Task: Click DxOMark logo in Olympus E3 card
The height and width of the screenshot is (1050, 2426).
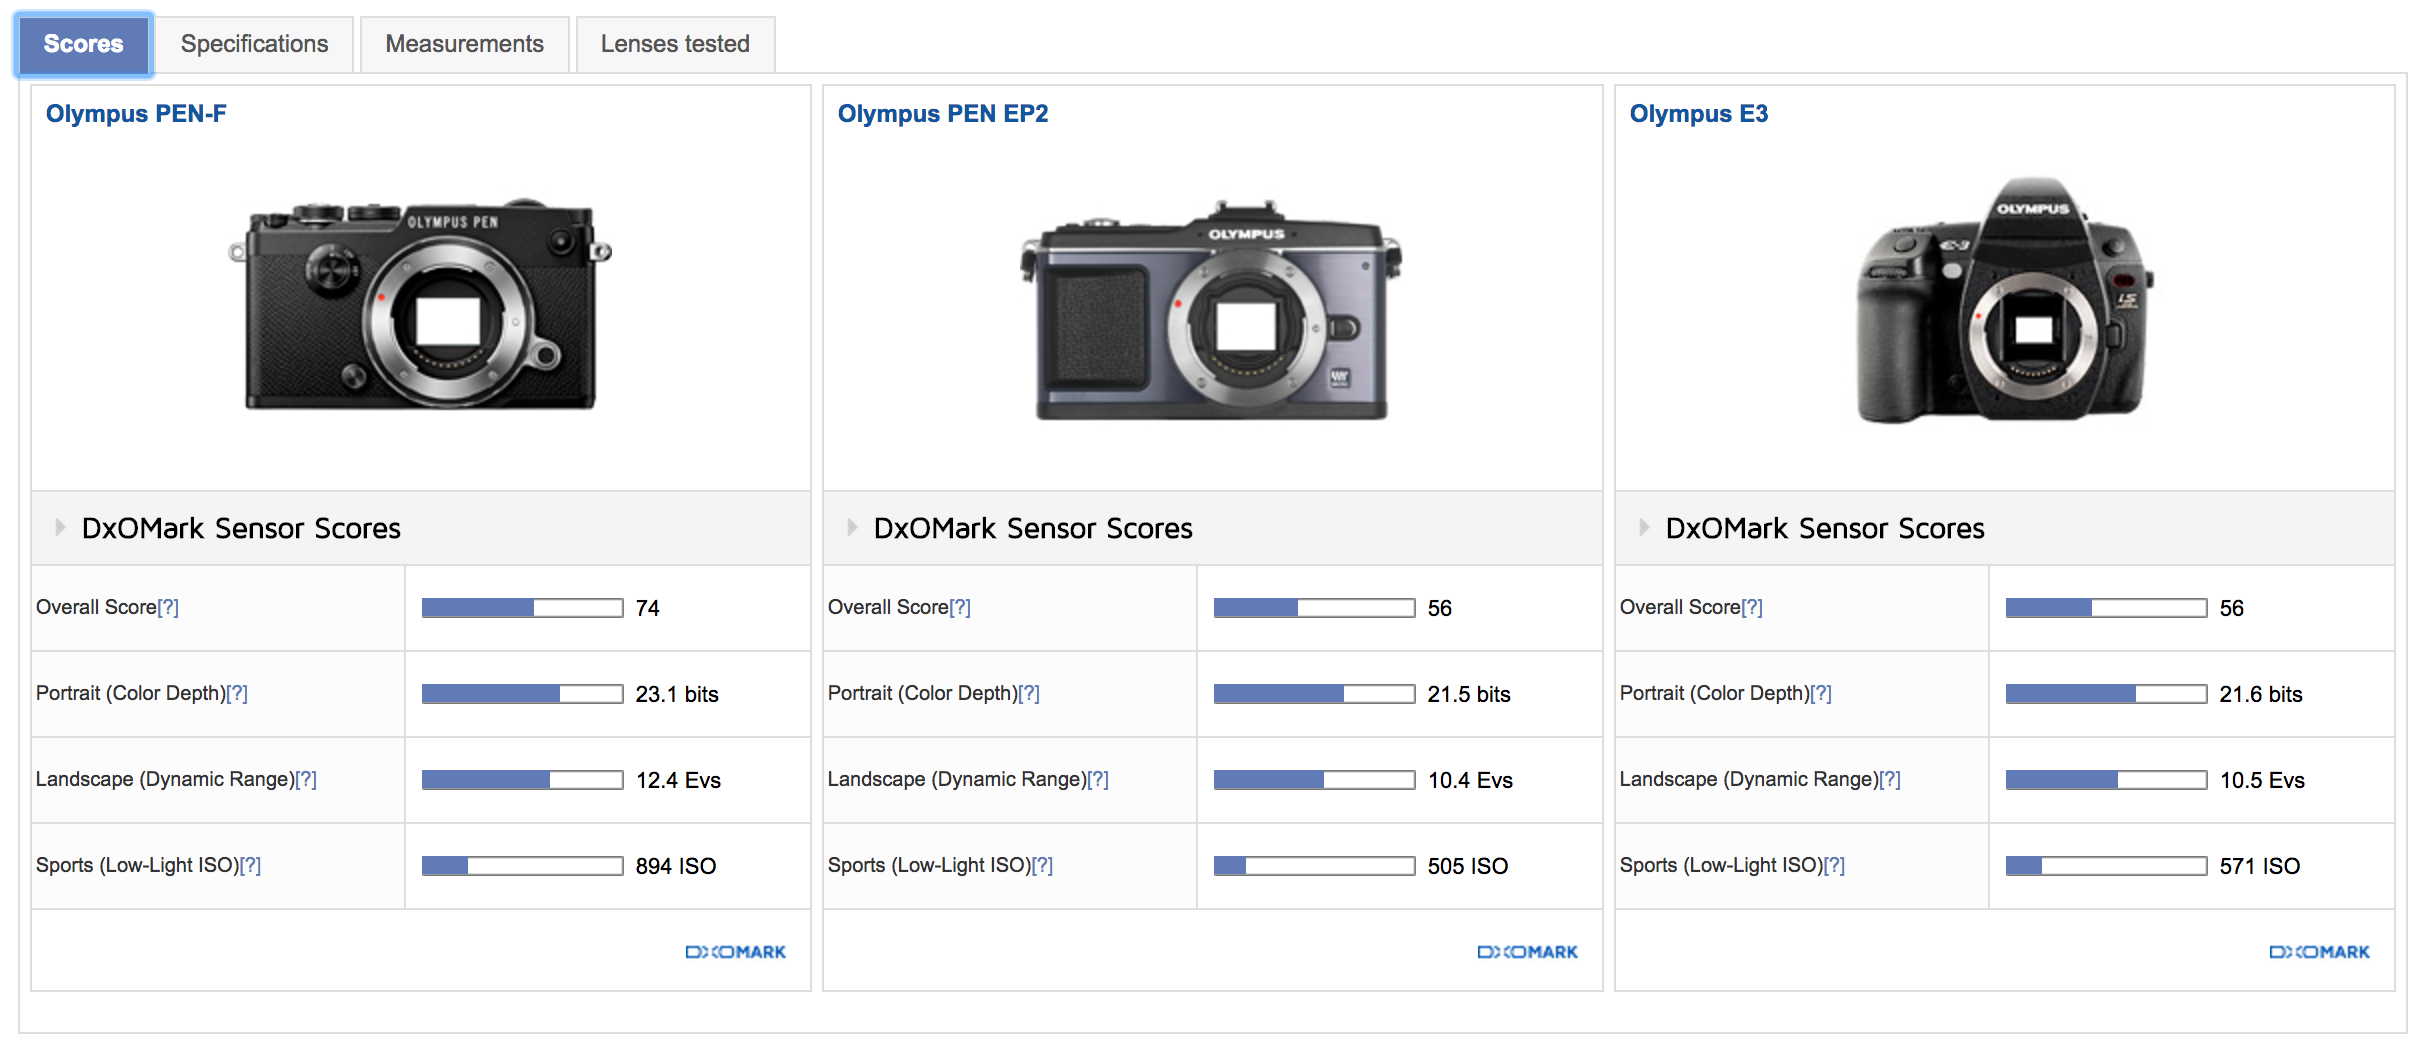Action: pos(2320,952)
